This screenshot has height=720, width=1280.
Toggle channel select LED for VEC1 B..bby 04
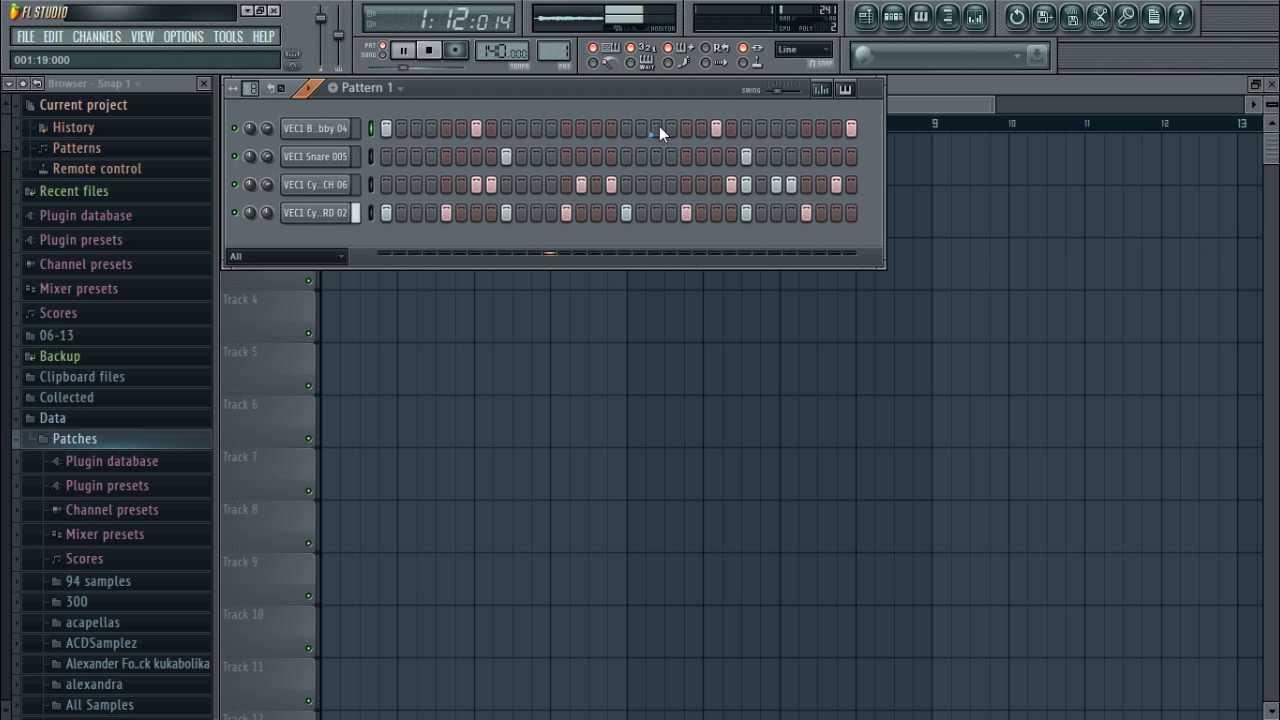click(371, 128)
